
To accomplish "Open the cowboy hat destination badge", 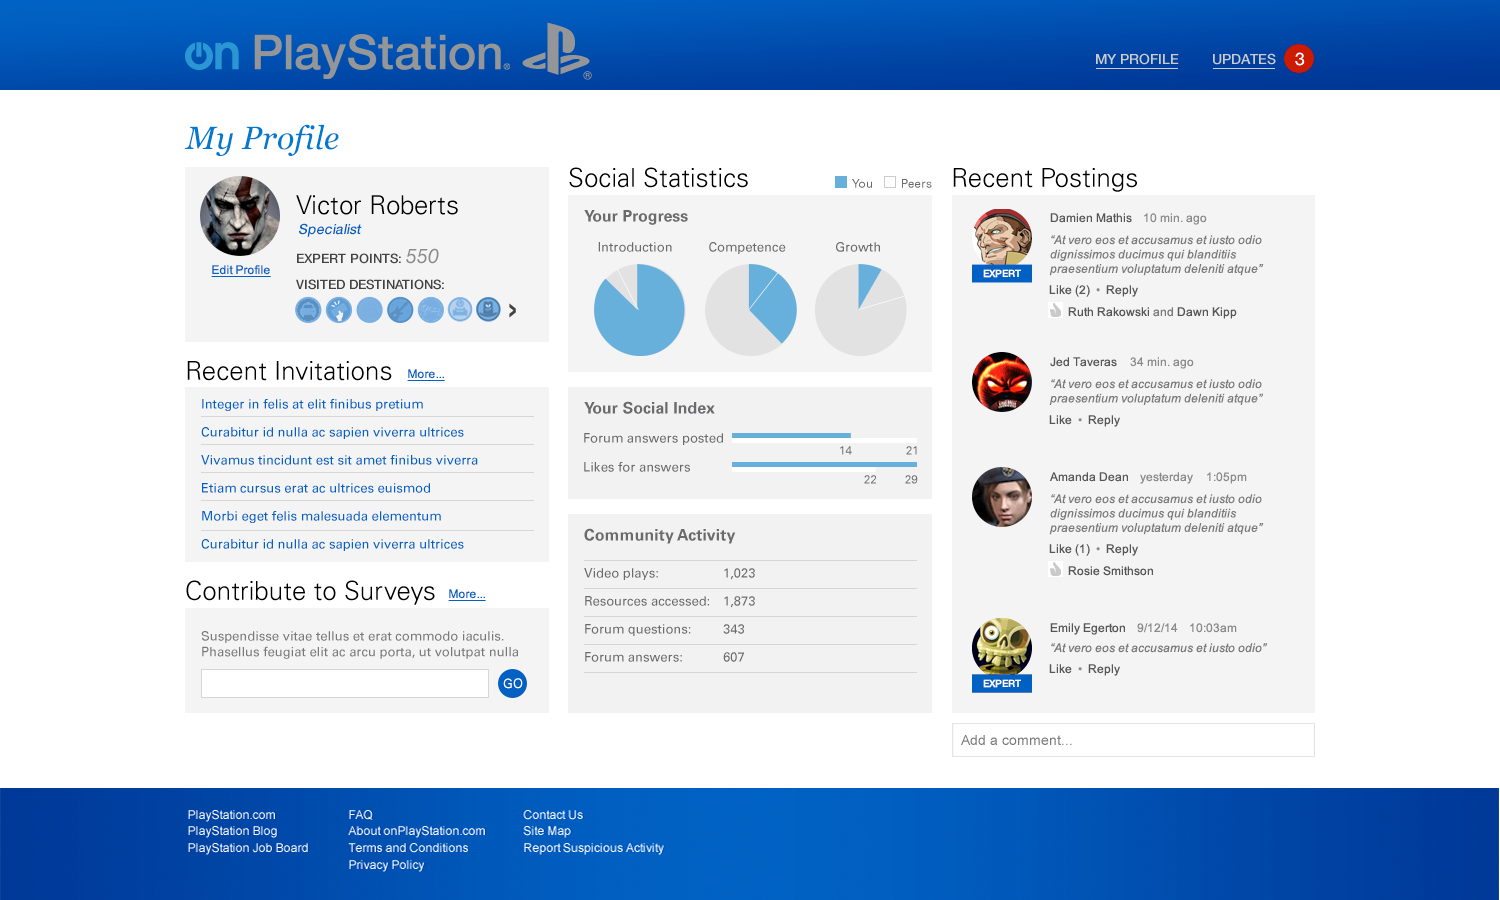I will click(x=488, y=310).
